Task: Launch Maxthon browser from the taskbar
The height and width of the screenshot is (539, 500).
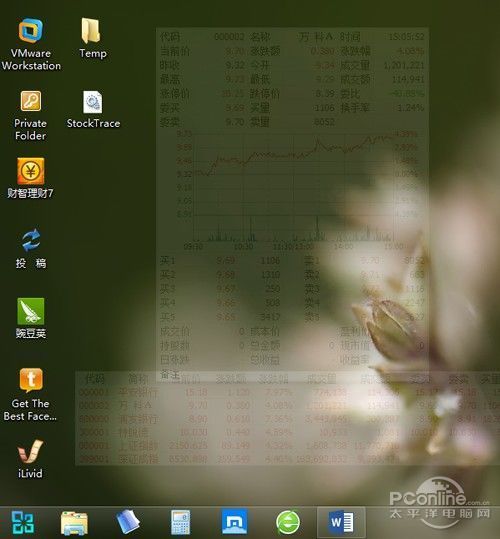Action: click(234, 522)
